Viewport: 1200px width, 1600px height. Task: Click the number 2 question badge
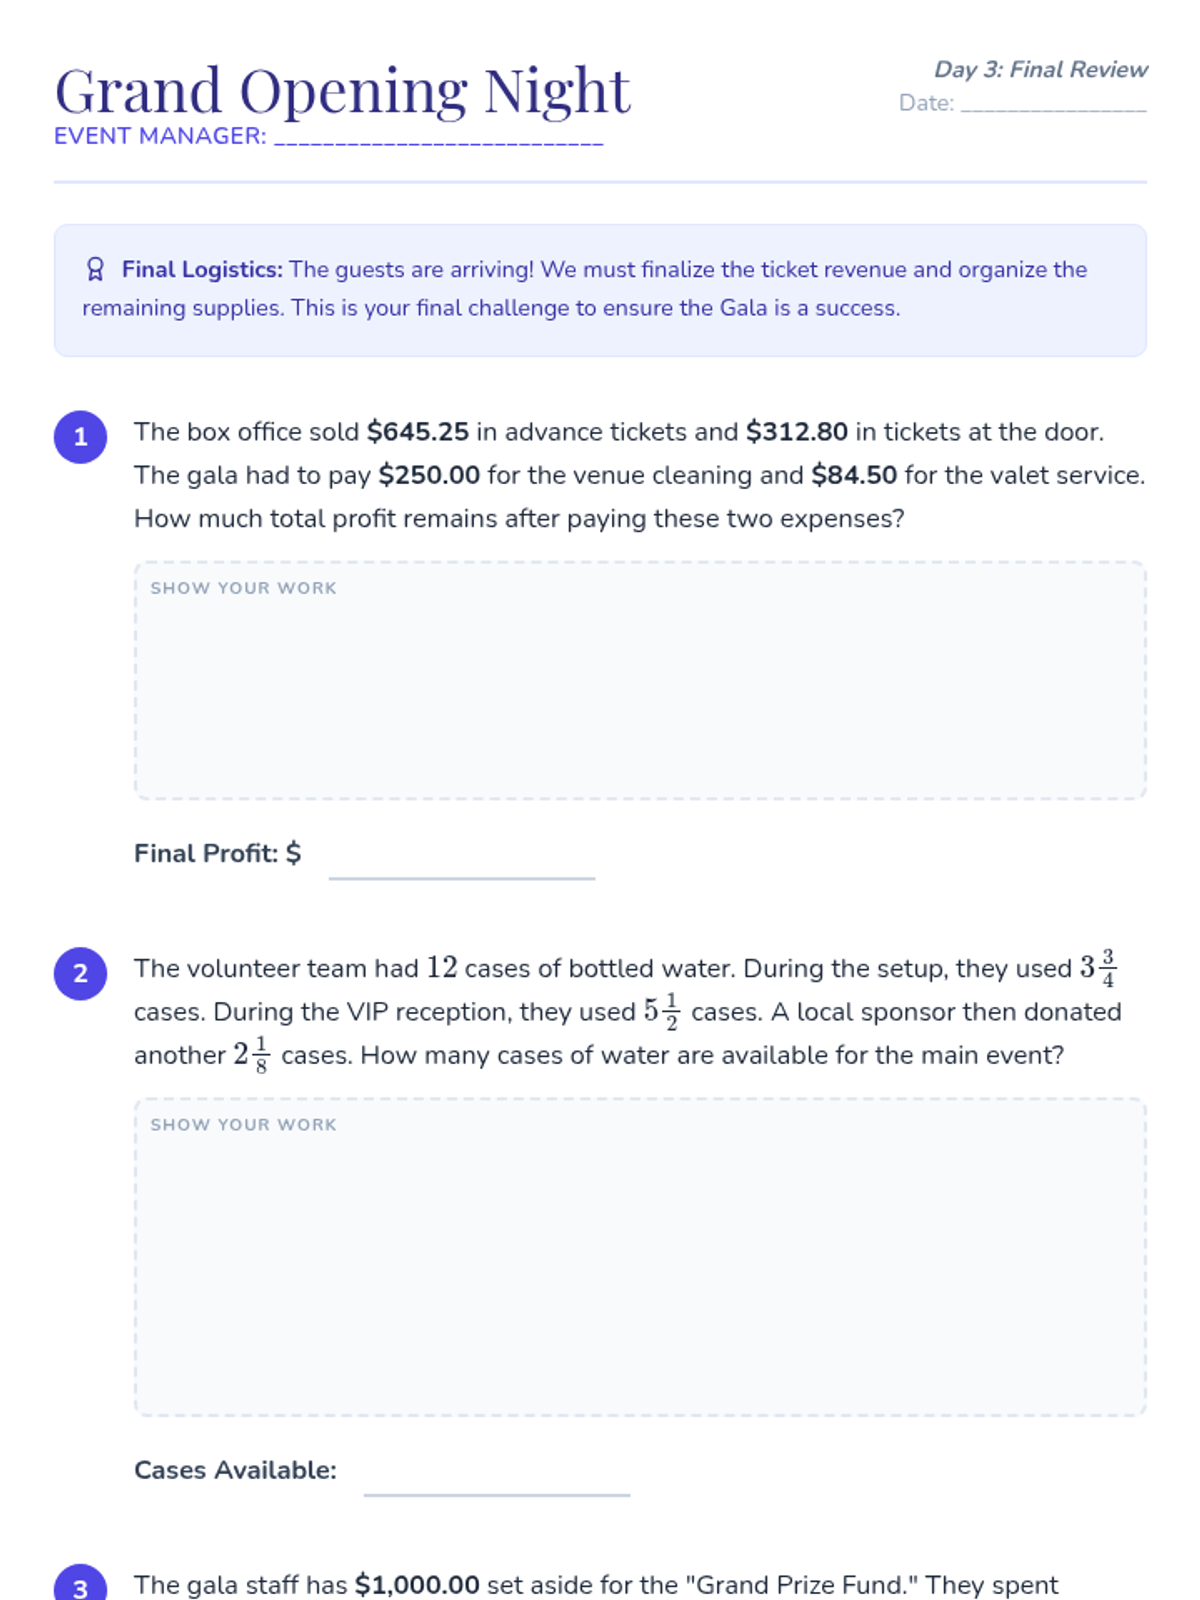point(81,974)
